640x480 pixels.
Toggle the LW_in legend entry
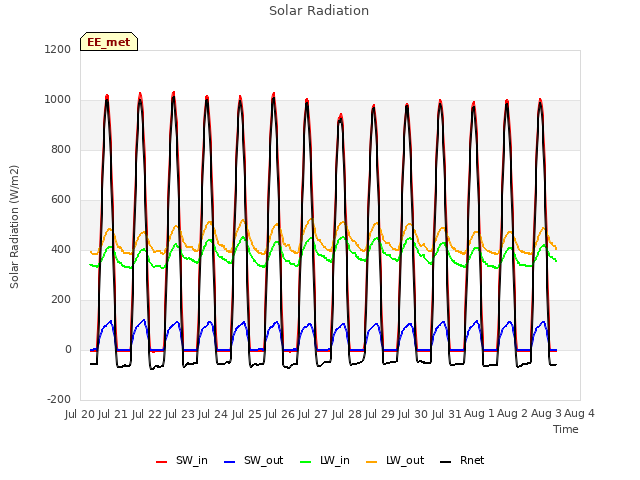[x=325, y=461]
